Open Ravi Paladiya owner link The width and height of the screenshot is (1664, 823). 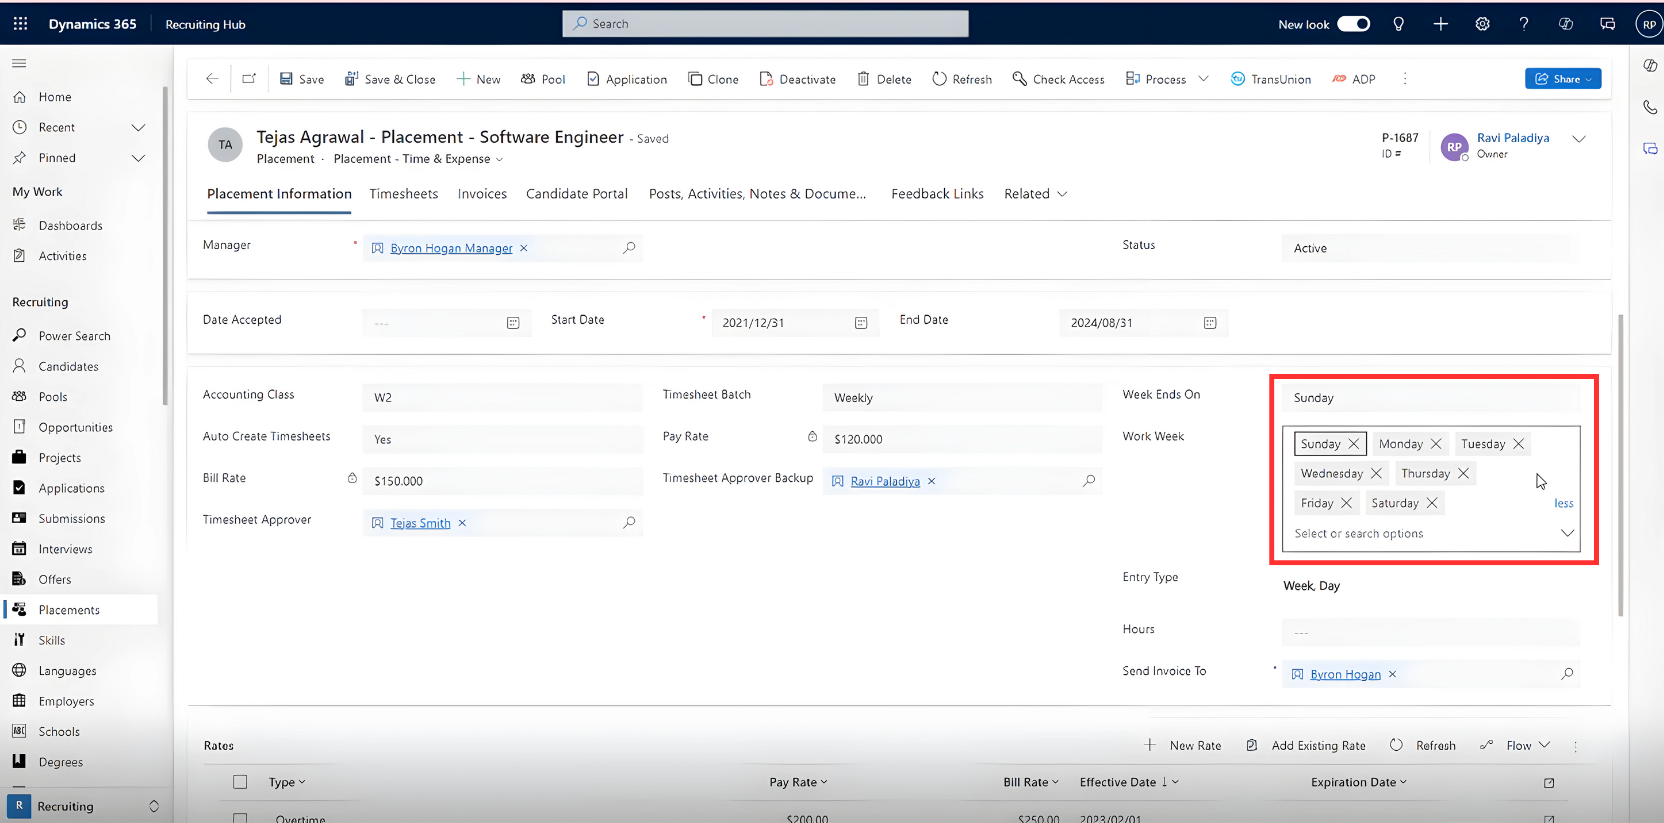[1513, 138]
